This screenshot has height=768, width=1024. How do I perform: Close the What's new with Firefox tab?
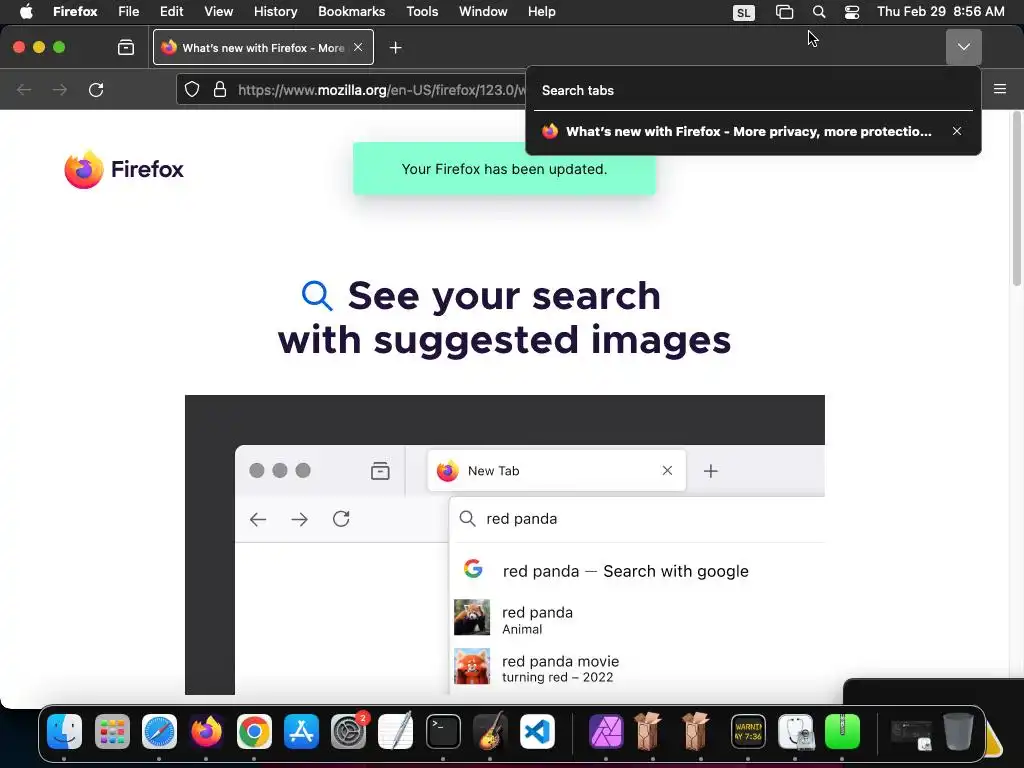pos(358,47)
